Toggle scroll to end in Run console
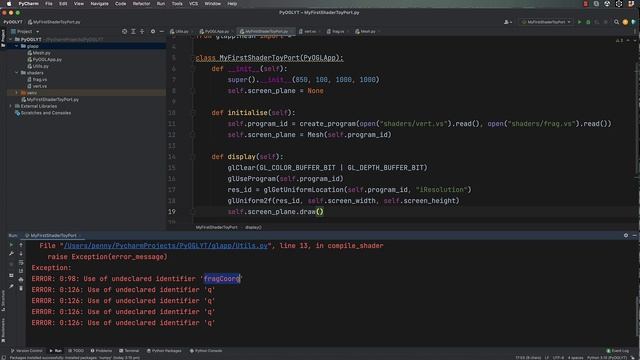640x360 pixels. pos(21,271)
